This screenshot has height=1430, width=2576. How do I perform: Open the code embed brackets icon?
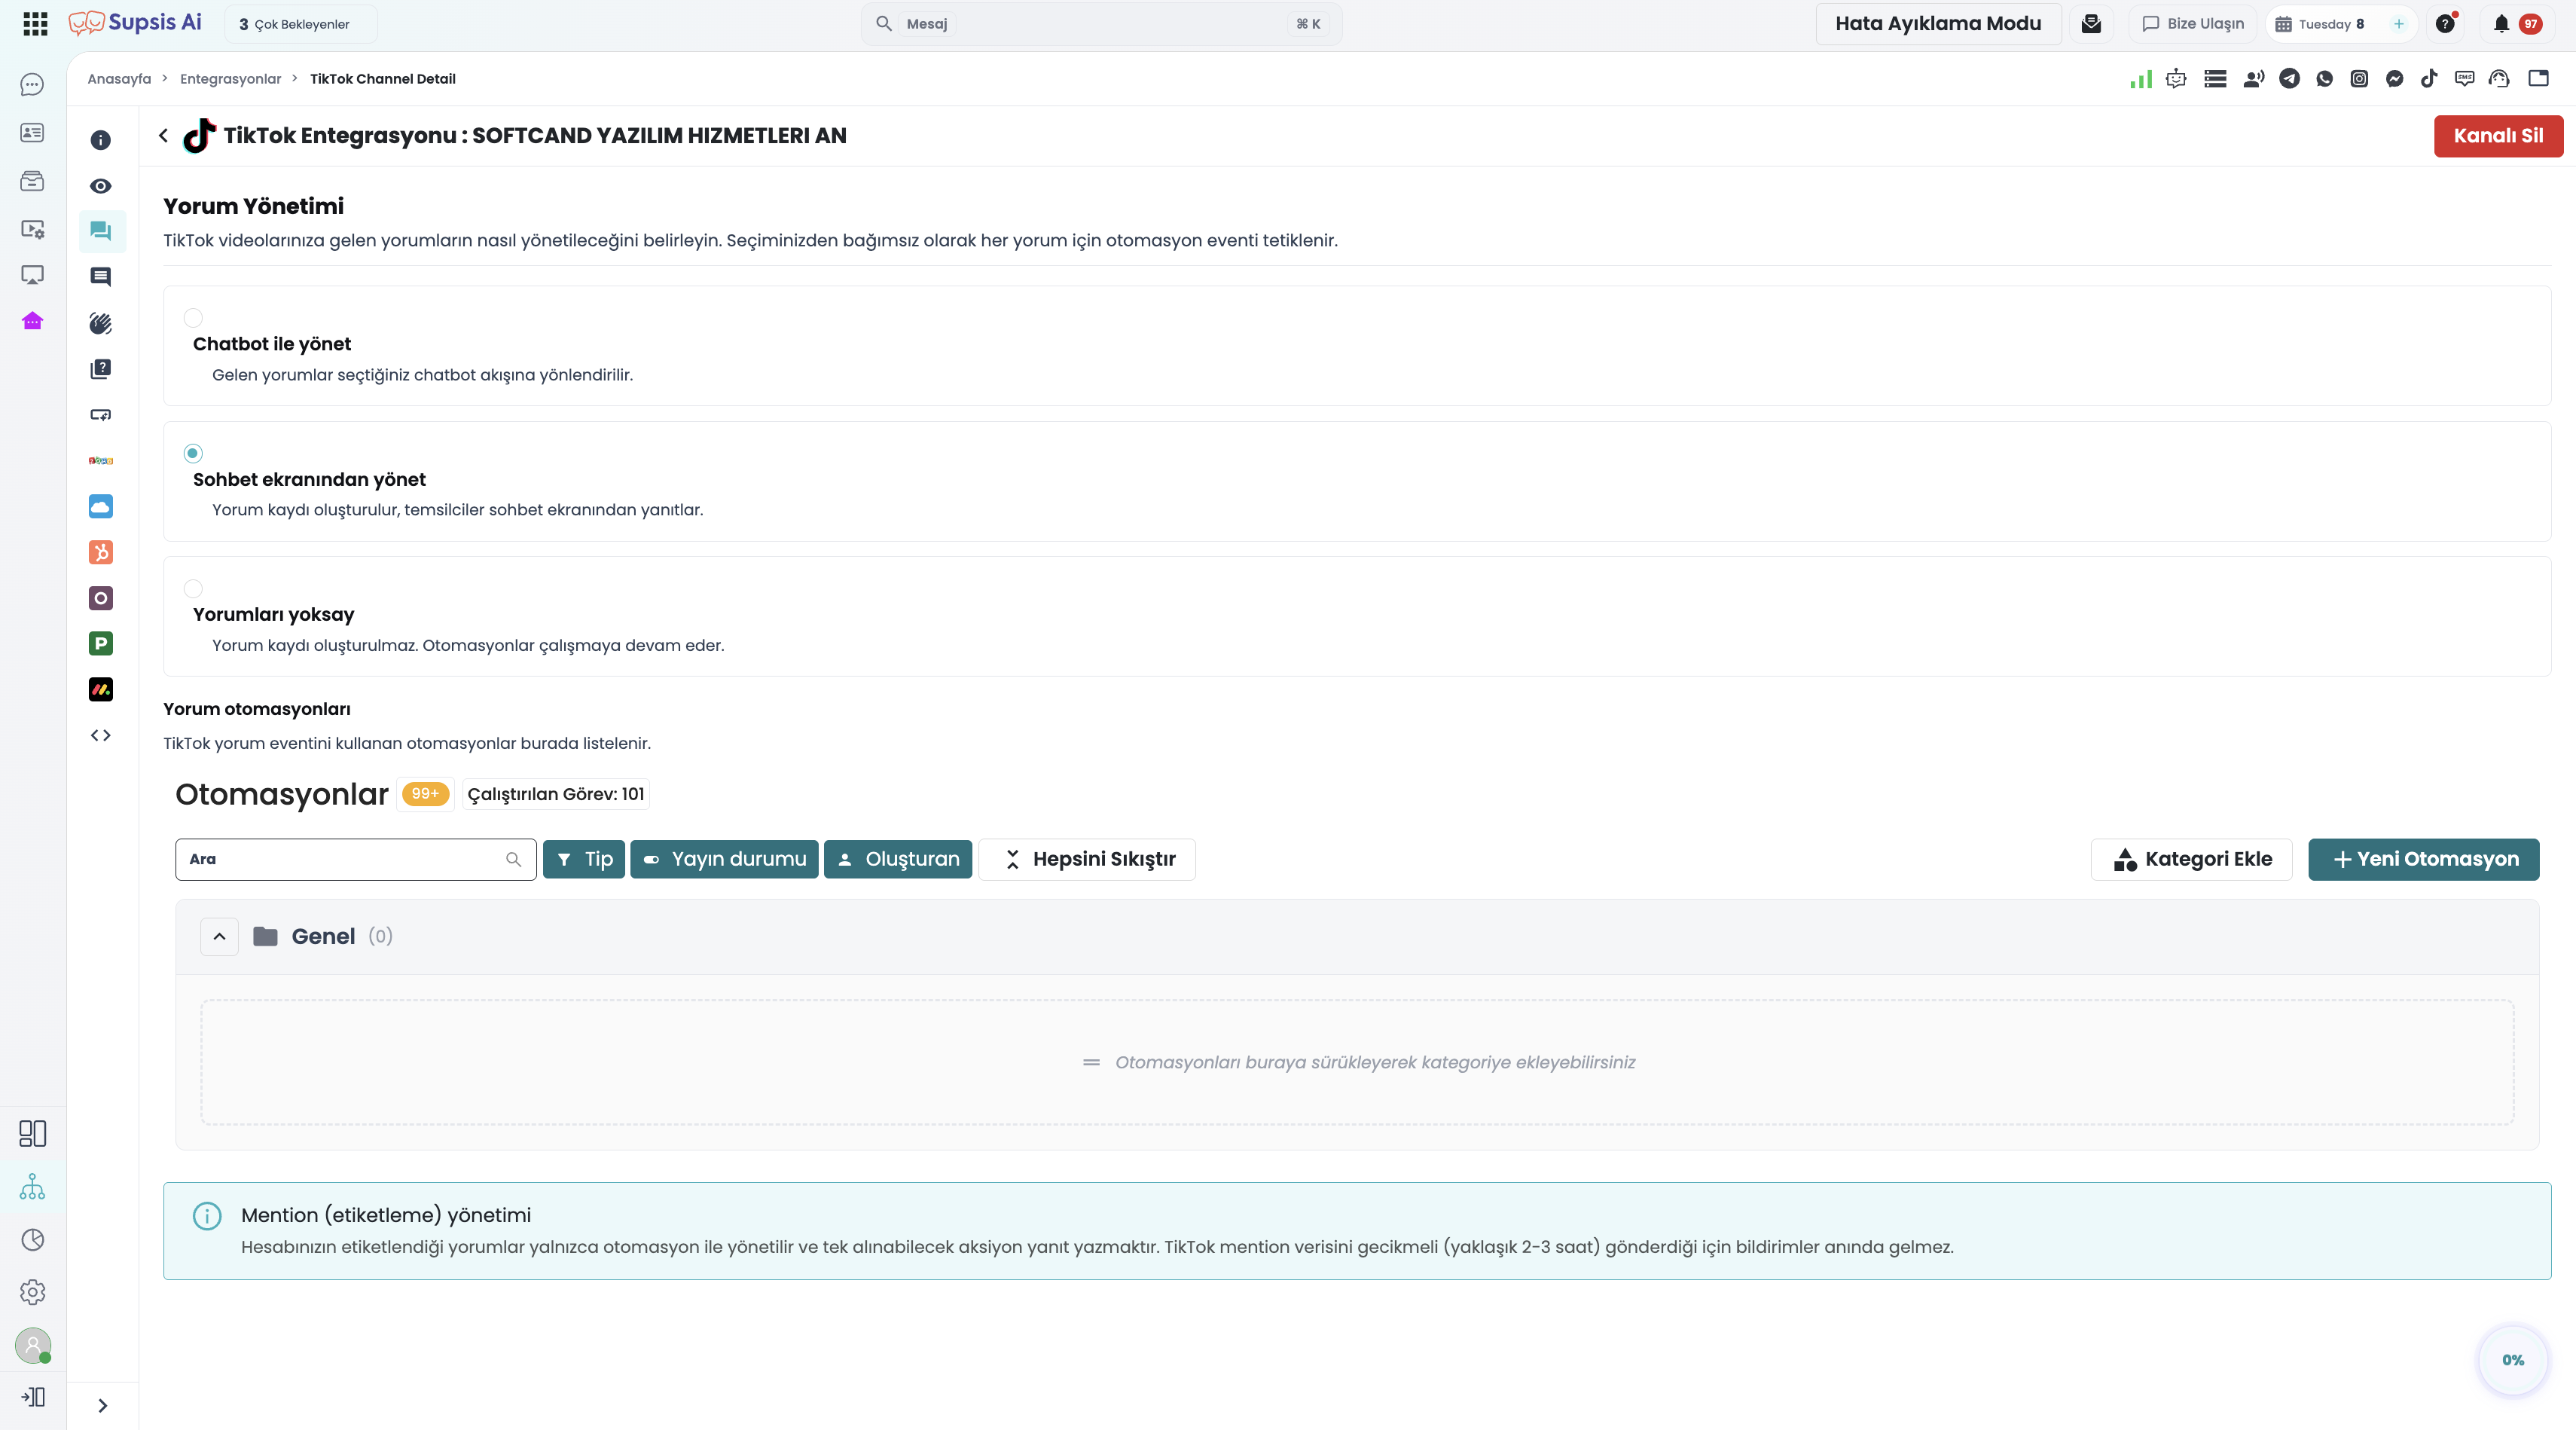pos(101,735)
